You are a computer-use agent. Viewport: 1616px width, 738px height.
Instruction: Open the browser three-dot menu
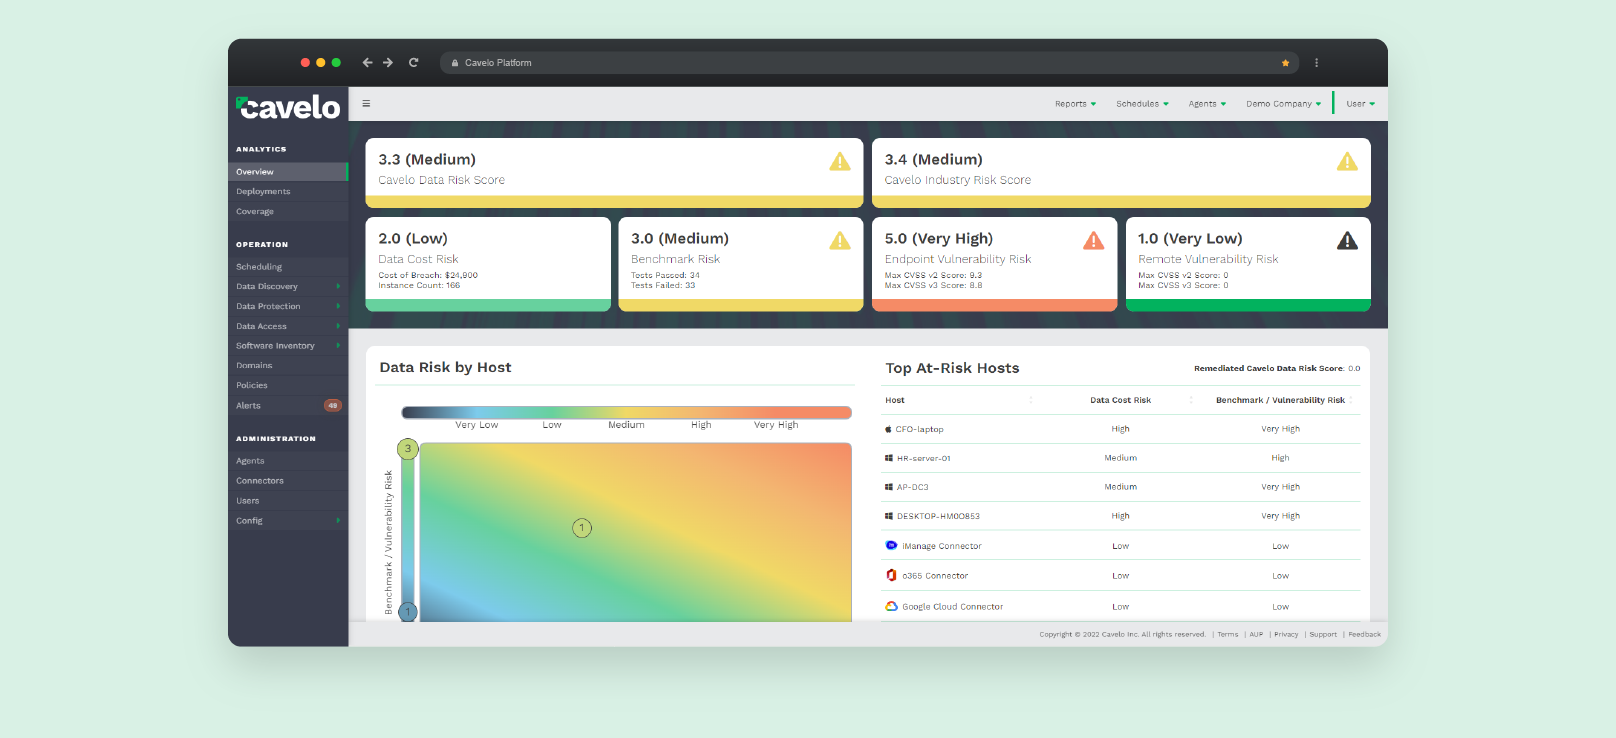[x=1316, y=62]
